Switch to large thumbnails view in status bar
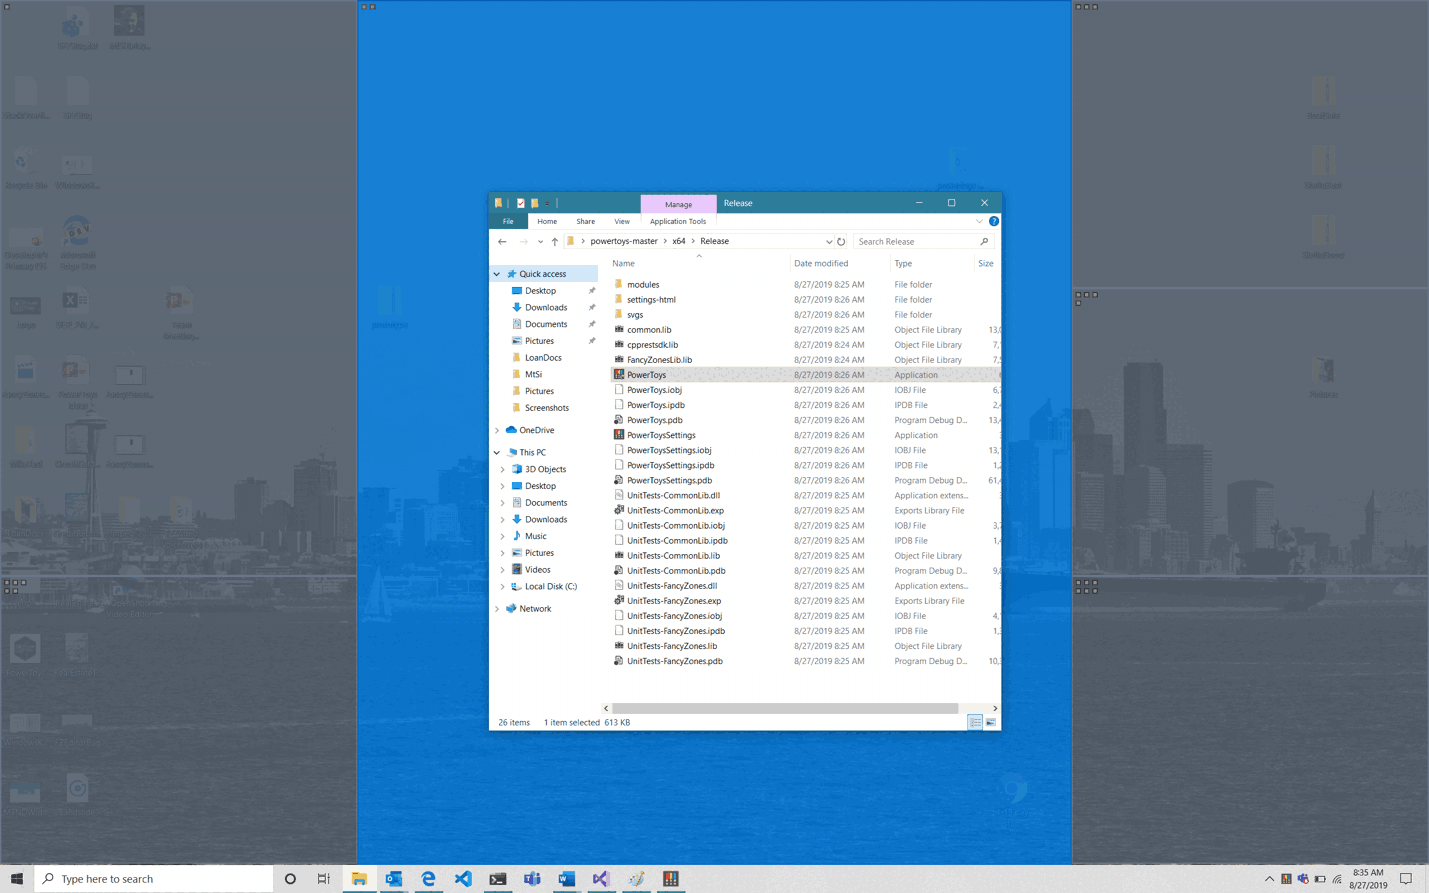The width and height of the screenshot is (1429, 893). [x=991, y=722]
